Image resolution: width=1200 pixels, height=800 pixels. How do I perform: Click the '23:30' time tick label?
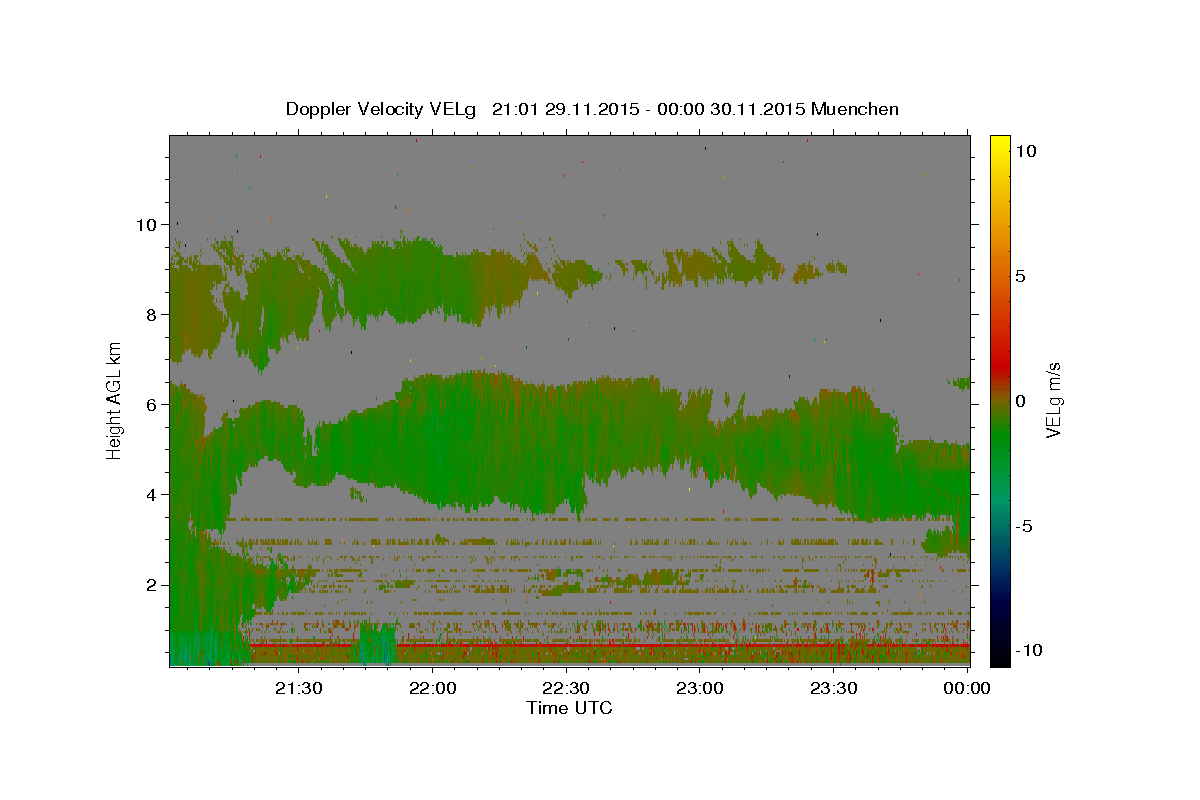click(834, 688)
